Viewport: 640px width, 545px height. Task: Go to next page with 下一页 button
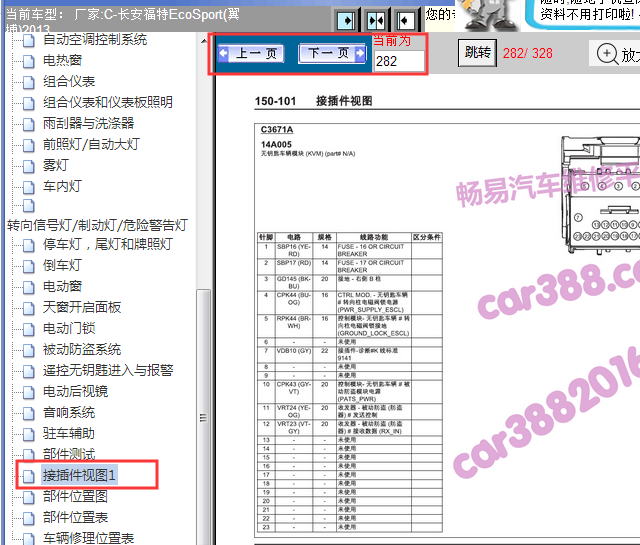coord(332,53)
